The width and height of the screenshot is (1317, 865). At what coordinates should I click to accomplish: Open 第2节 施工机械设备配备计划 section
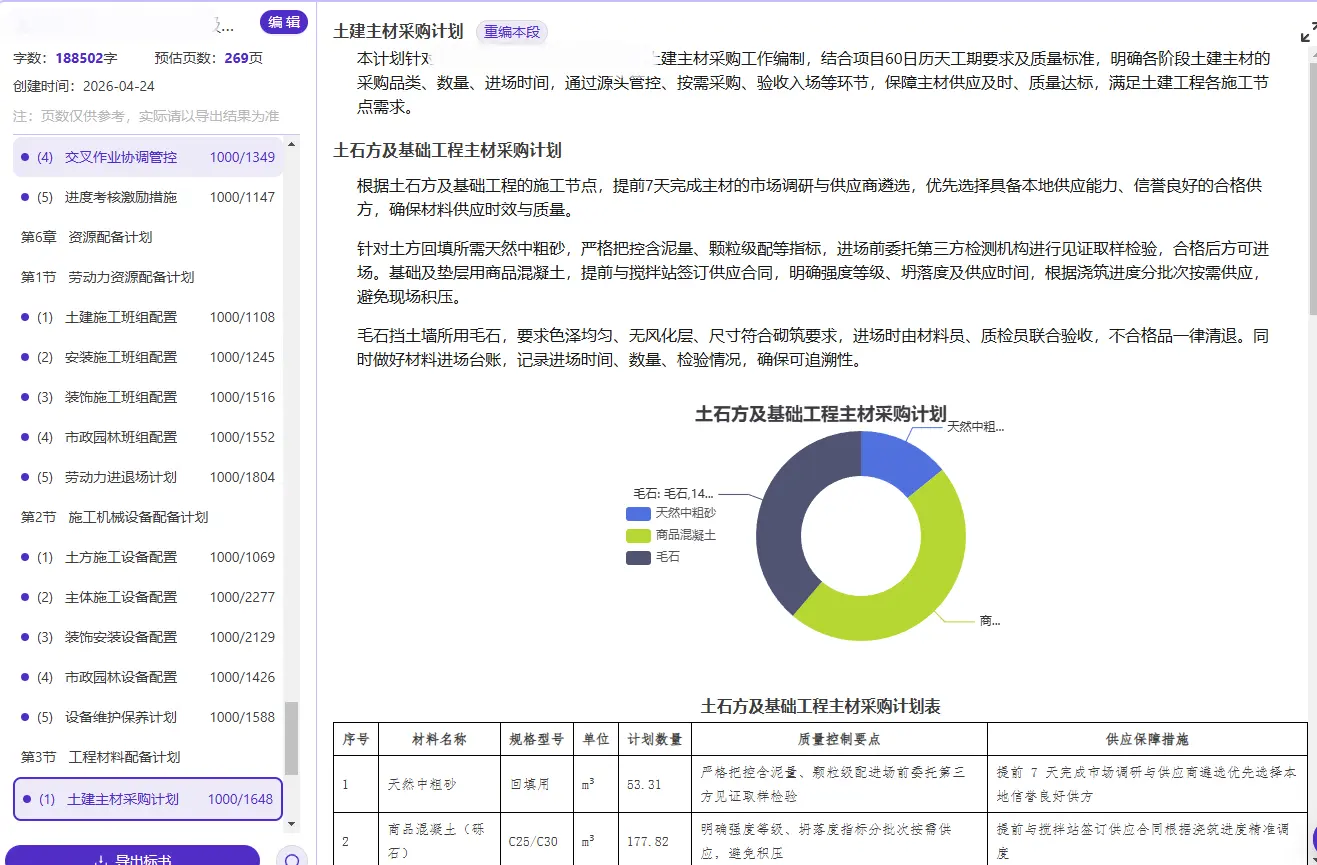coord(115,517)
